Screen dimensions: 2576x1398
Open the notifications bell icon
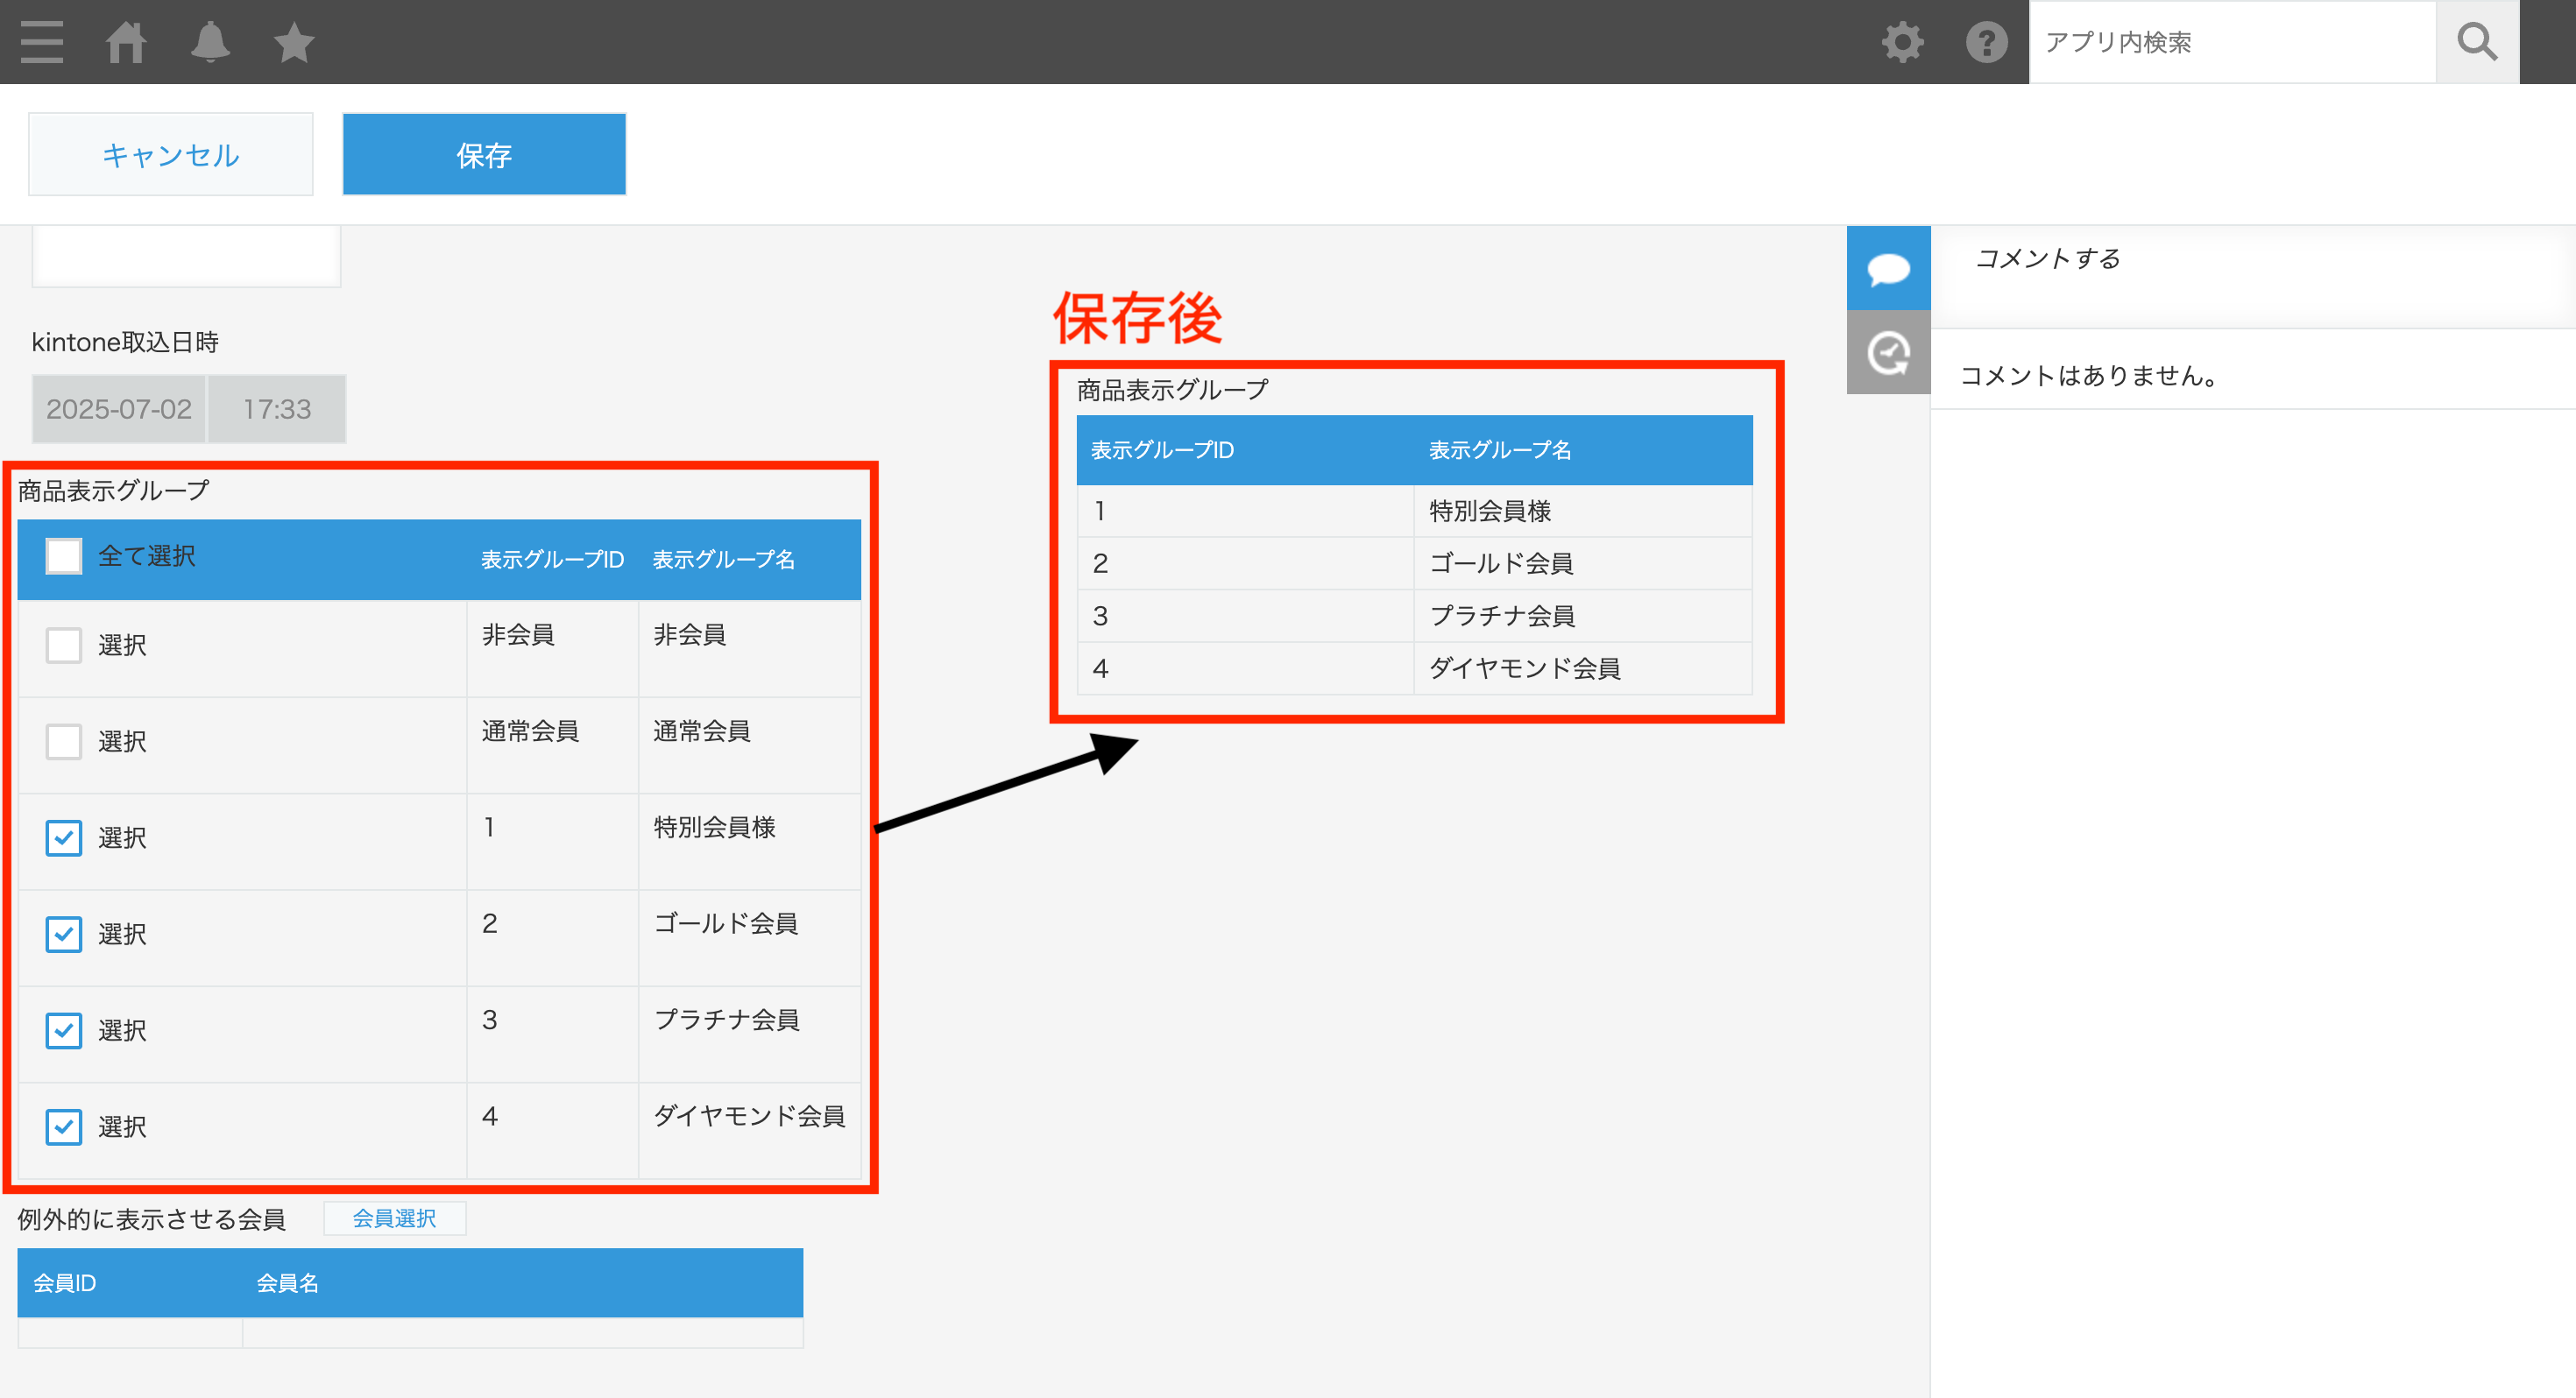(210, 42)
